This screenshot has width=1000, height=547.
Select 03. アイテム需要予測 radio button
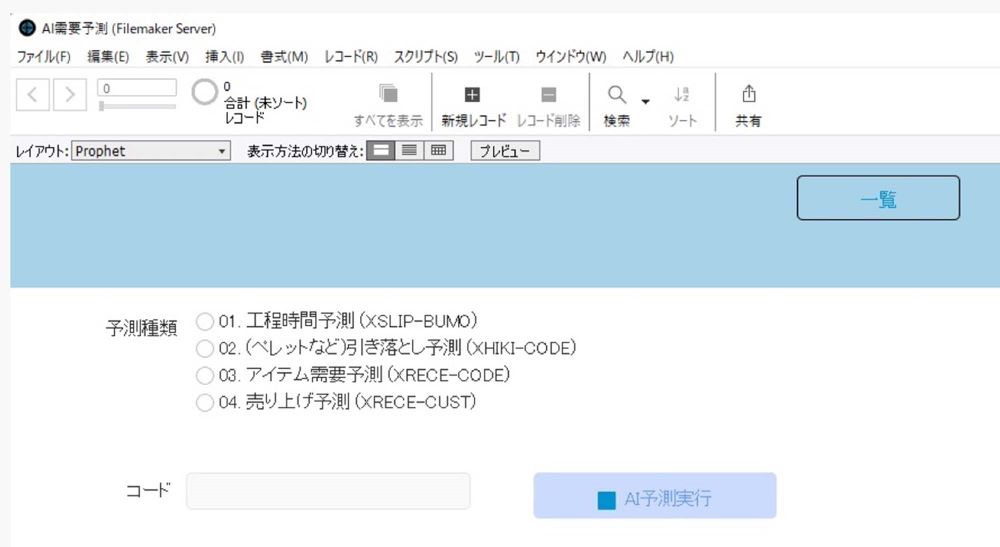205,376
